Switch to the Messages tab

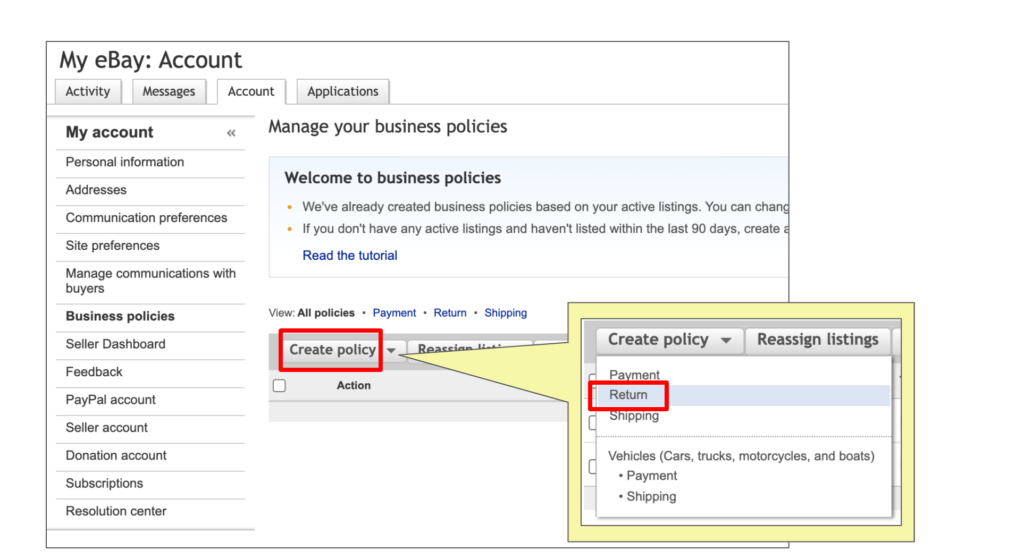coord(168,91)
